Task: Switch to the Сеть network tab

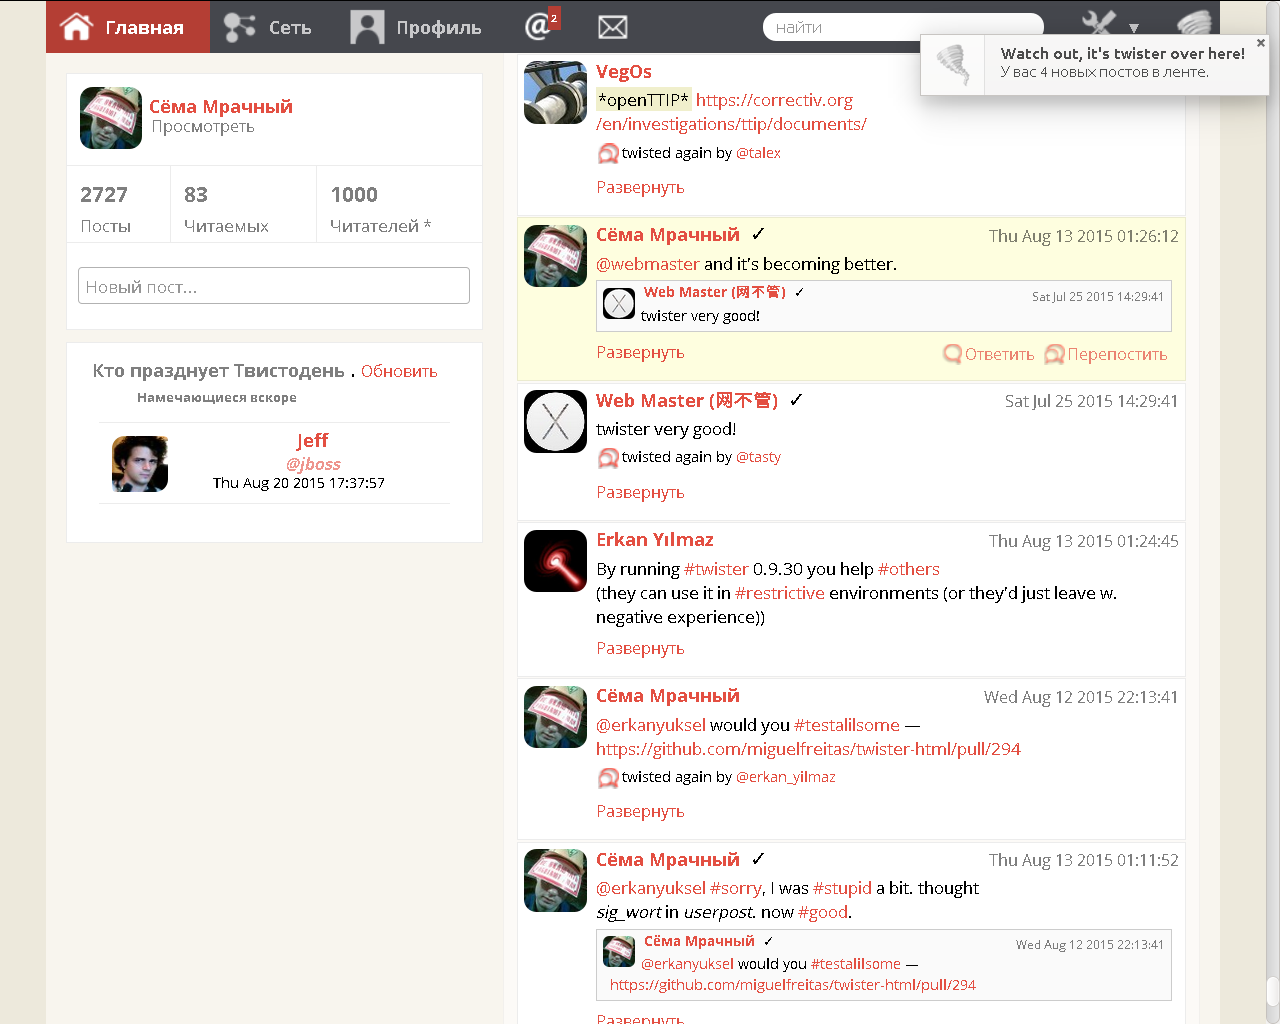Action: (x=268, y=27)
